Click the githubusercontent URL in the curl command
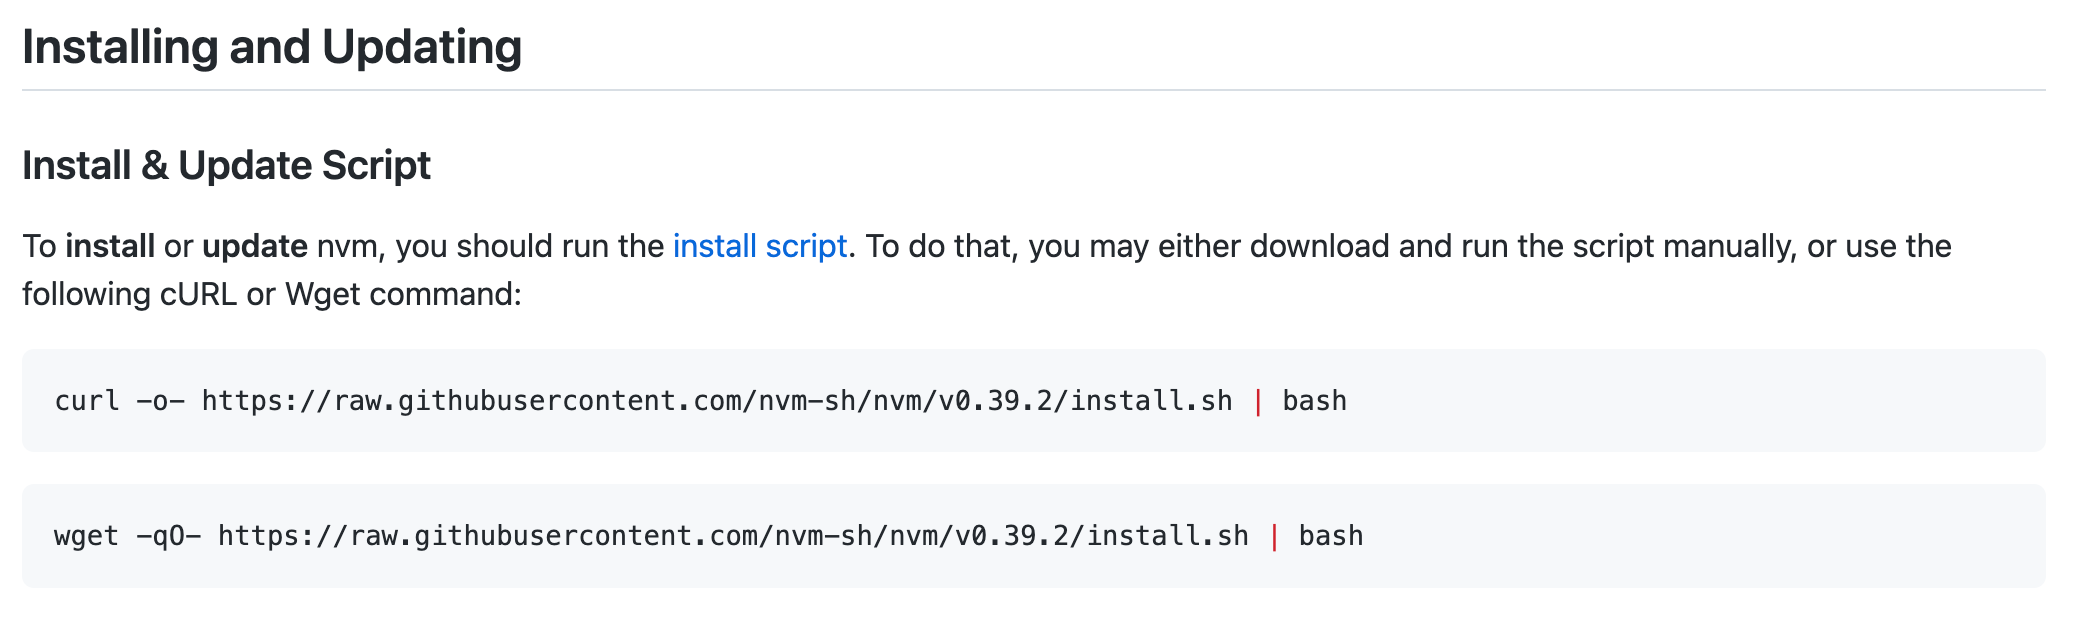The height and width of the screenshot is (618, 2078). point(716,401)
